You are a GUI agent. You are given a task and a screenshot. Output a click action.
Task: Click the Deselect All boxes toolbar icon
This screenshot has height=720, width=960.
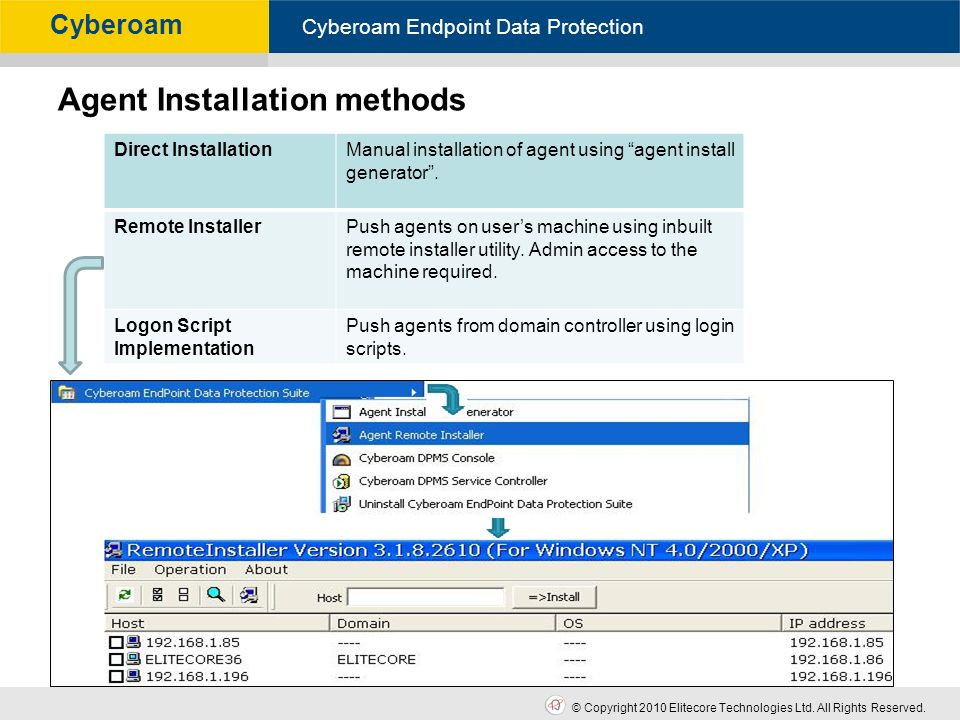183,595
